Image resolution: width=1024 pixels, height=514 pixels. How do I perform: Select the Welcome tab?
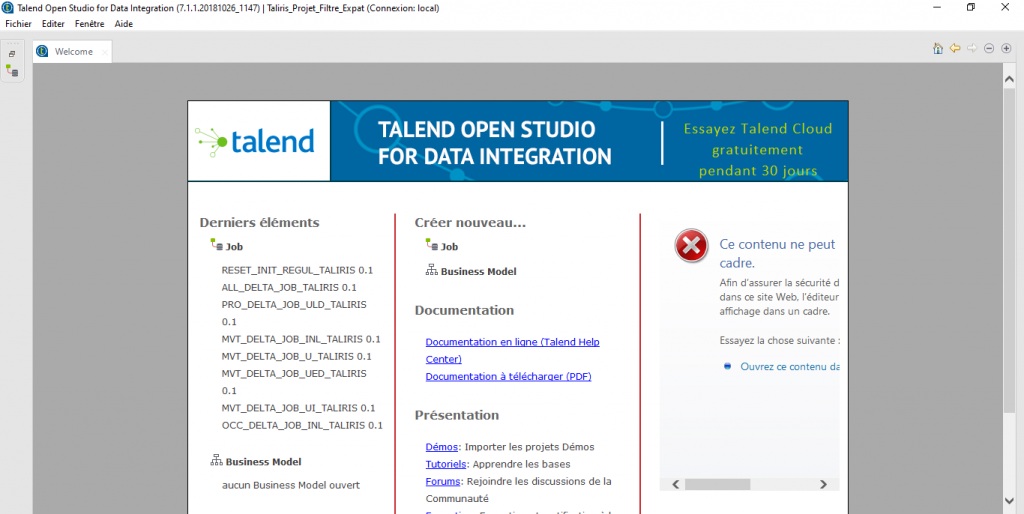point(72,52)
